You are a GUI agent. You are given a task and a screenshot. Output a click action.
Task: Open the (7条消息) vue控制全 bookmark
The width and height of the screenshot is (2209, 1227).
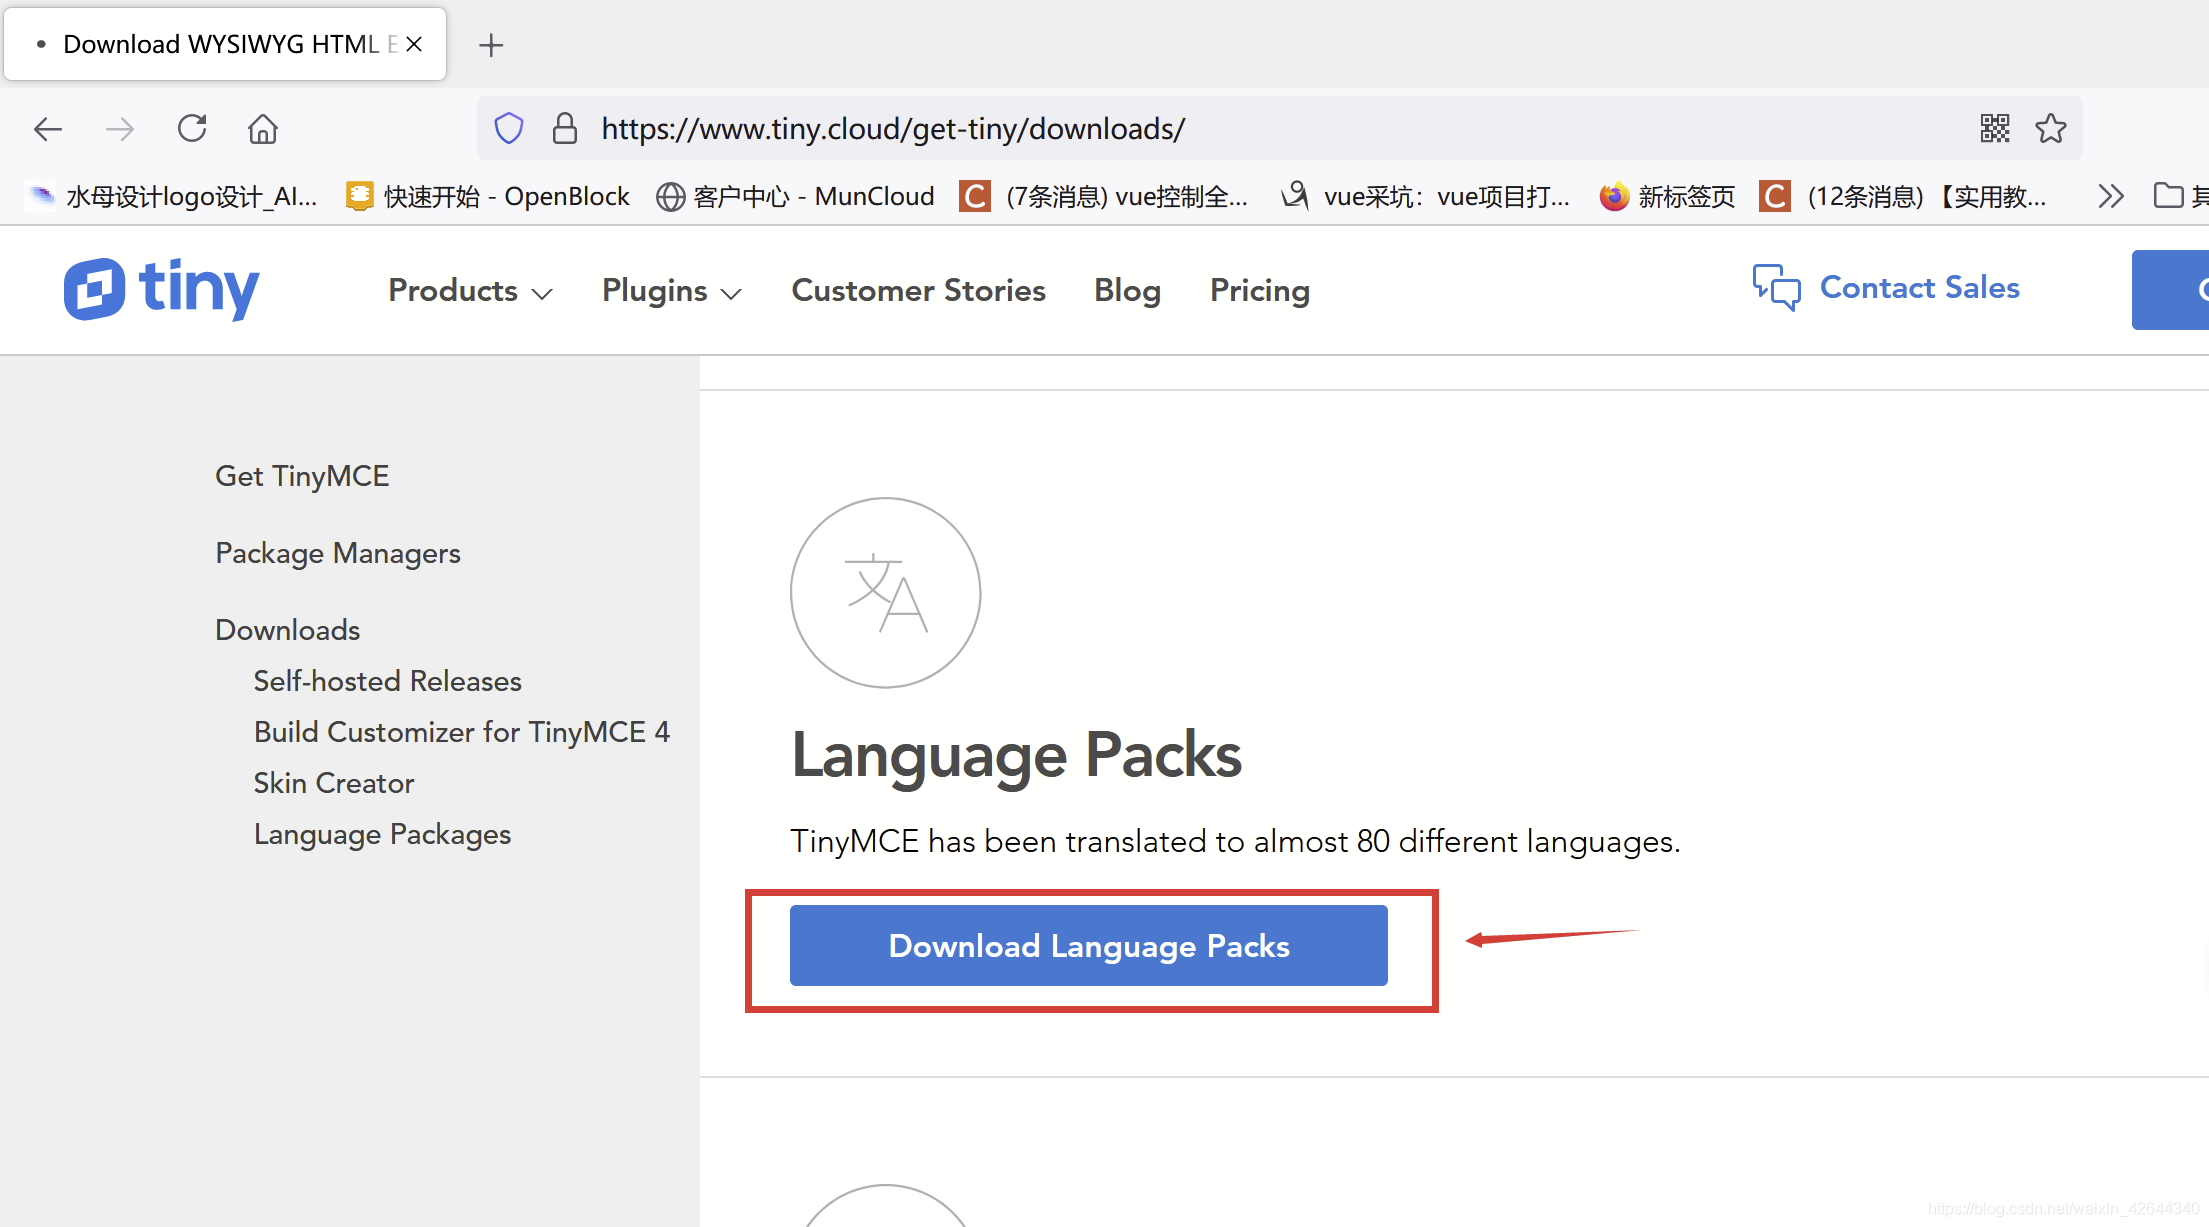tap(1104, 196)
